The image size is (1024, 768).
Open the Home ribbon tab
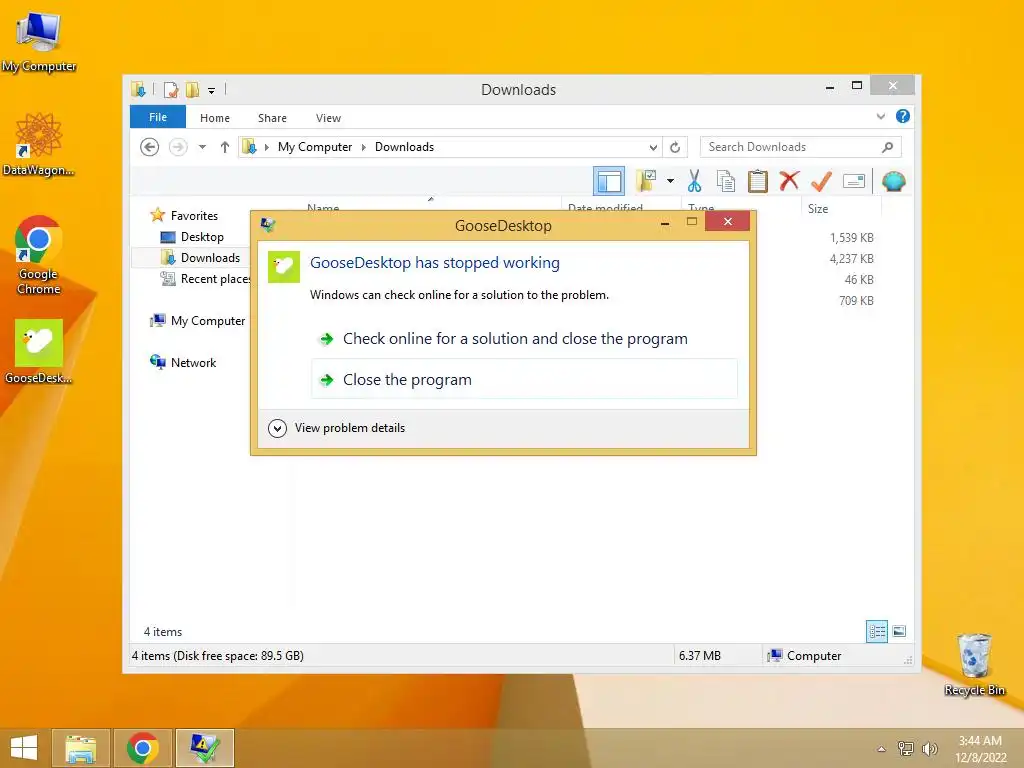(215, 118)
